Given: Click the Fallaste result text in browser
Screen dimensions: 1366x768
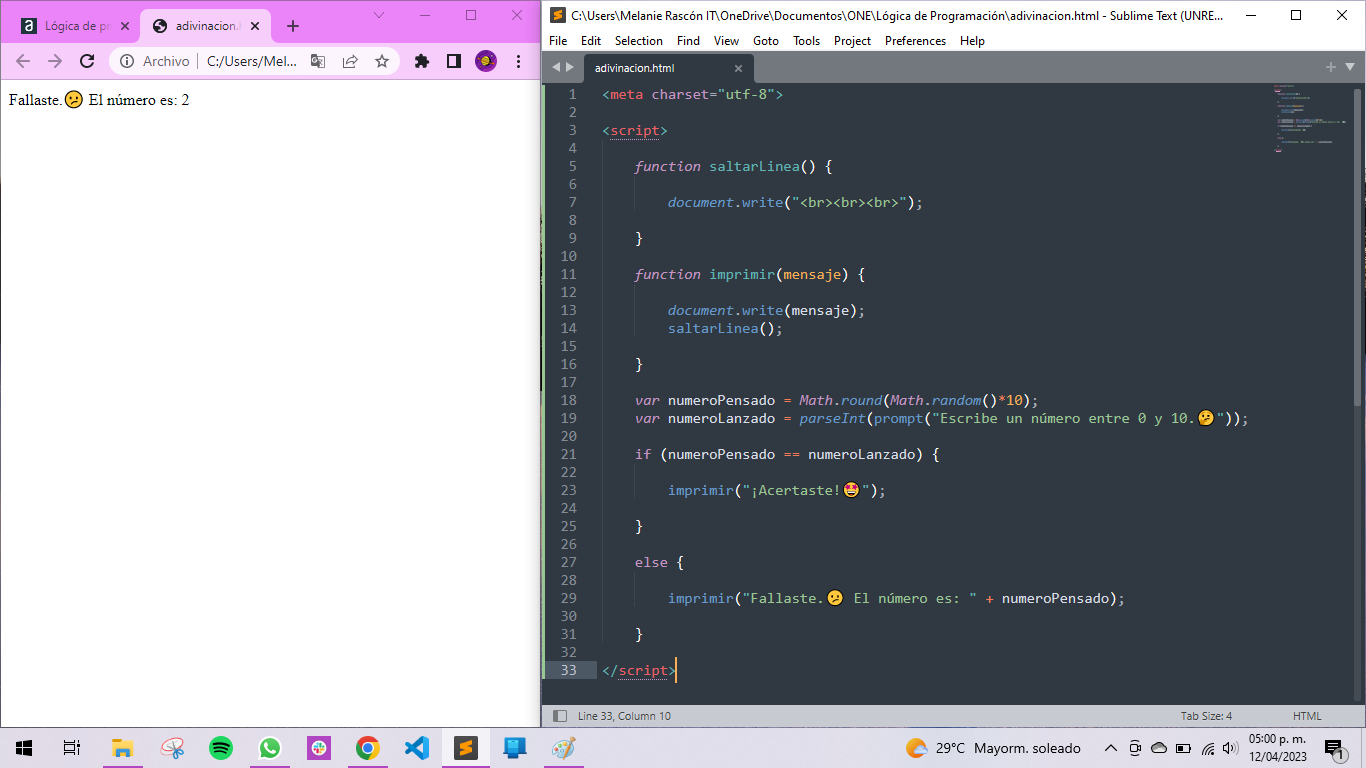Looking at the screenshot, I should tap(99, 100).
